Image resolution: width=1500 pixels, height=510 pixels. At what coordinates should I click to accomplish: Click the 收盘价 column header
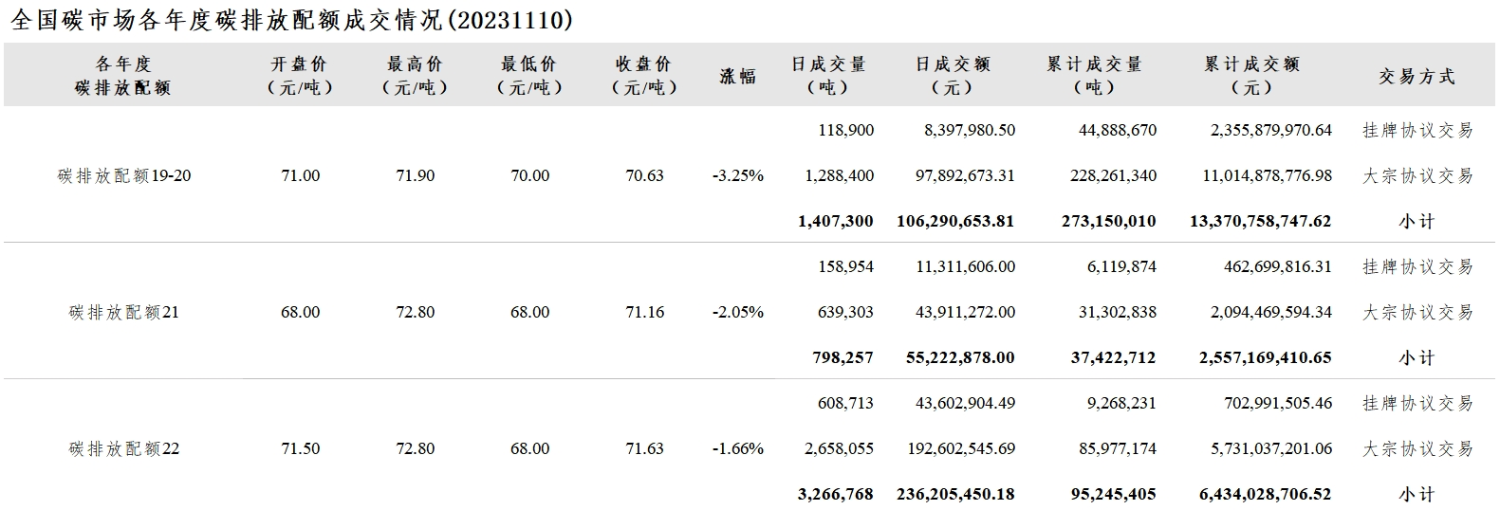point(645,76)
